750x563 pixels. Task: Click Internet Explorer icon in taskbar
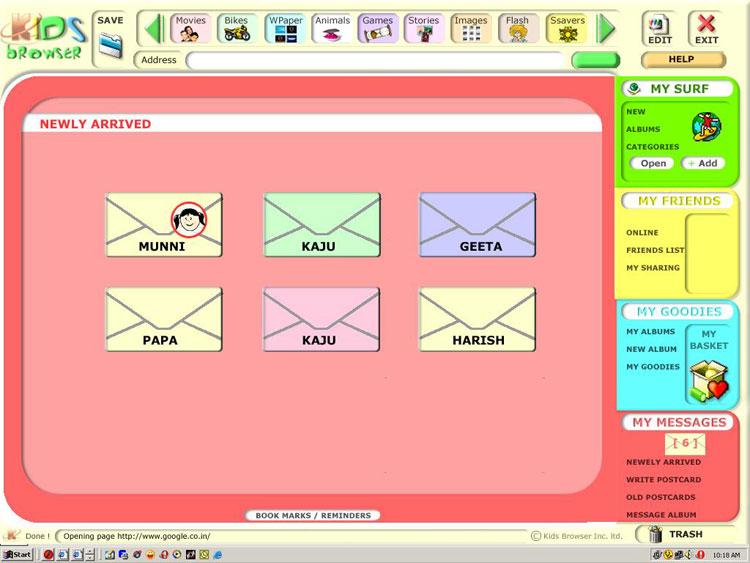click(218, 555)
